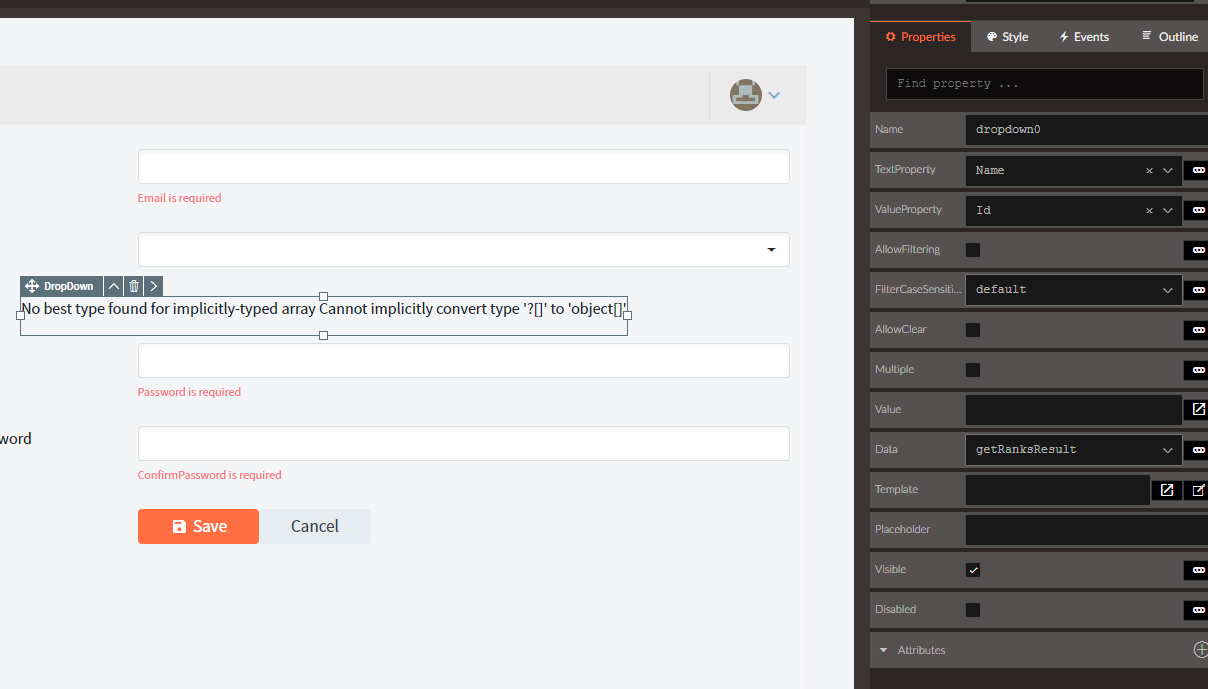
Task: Open the Value property code editor icon
Action: point(1198,409)
